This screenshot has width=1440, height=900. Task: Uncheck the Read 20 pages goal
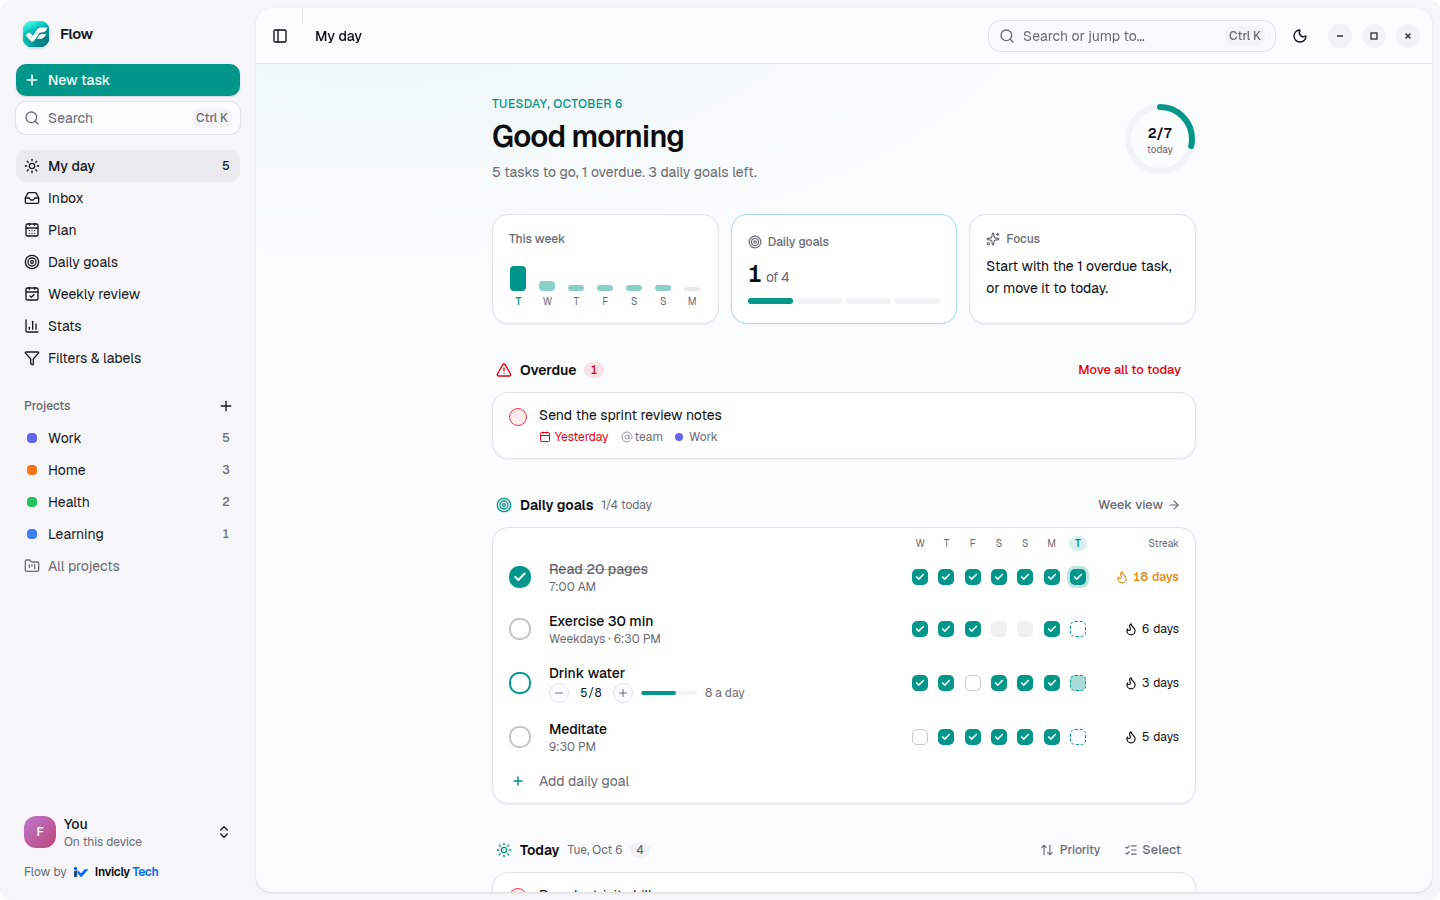tap(520, 577)
